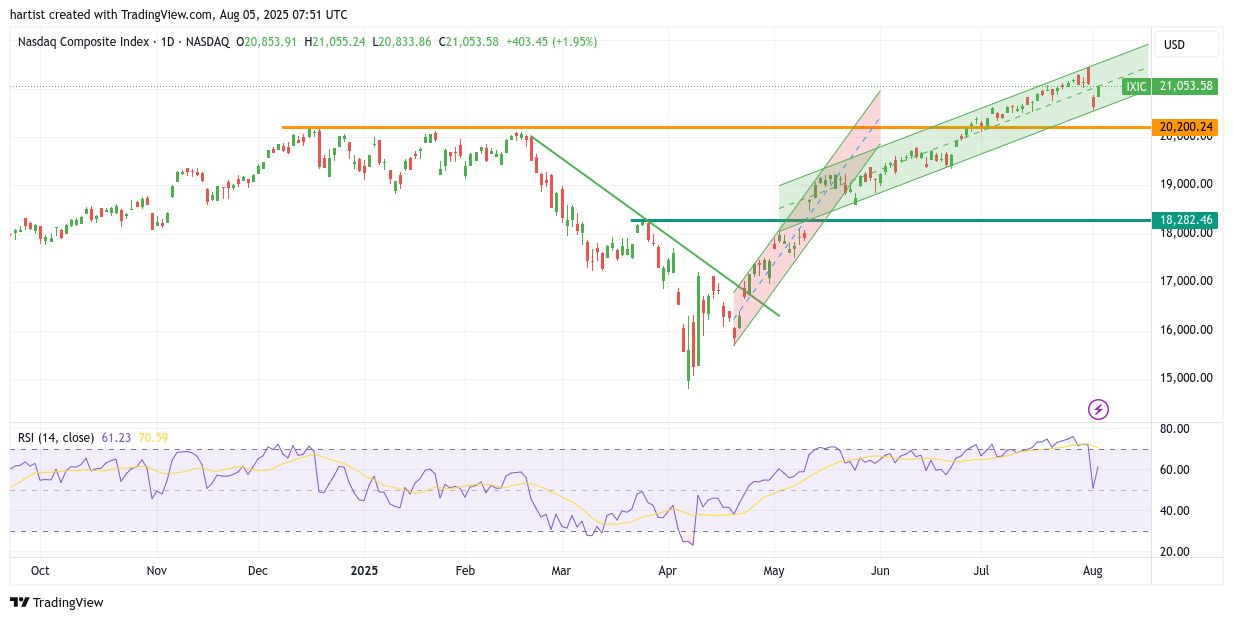Click the RSI moving average value 70.59
This screenshot has width=1233, height=620.
point(153,437)
